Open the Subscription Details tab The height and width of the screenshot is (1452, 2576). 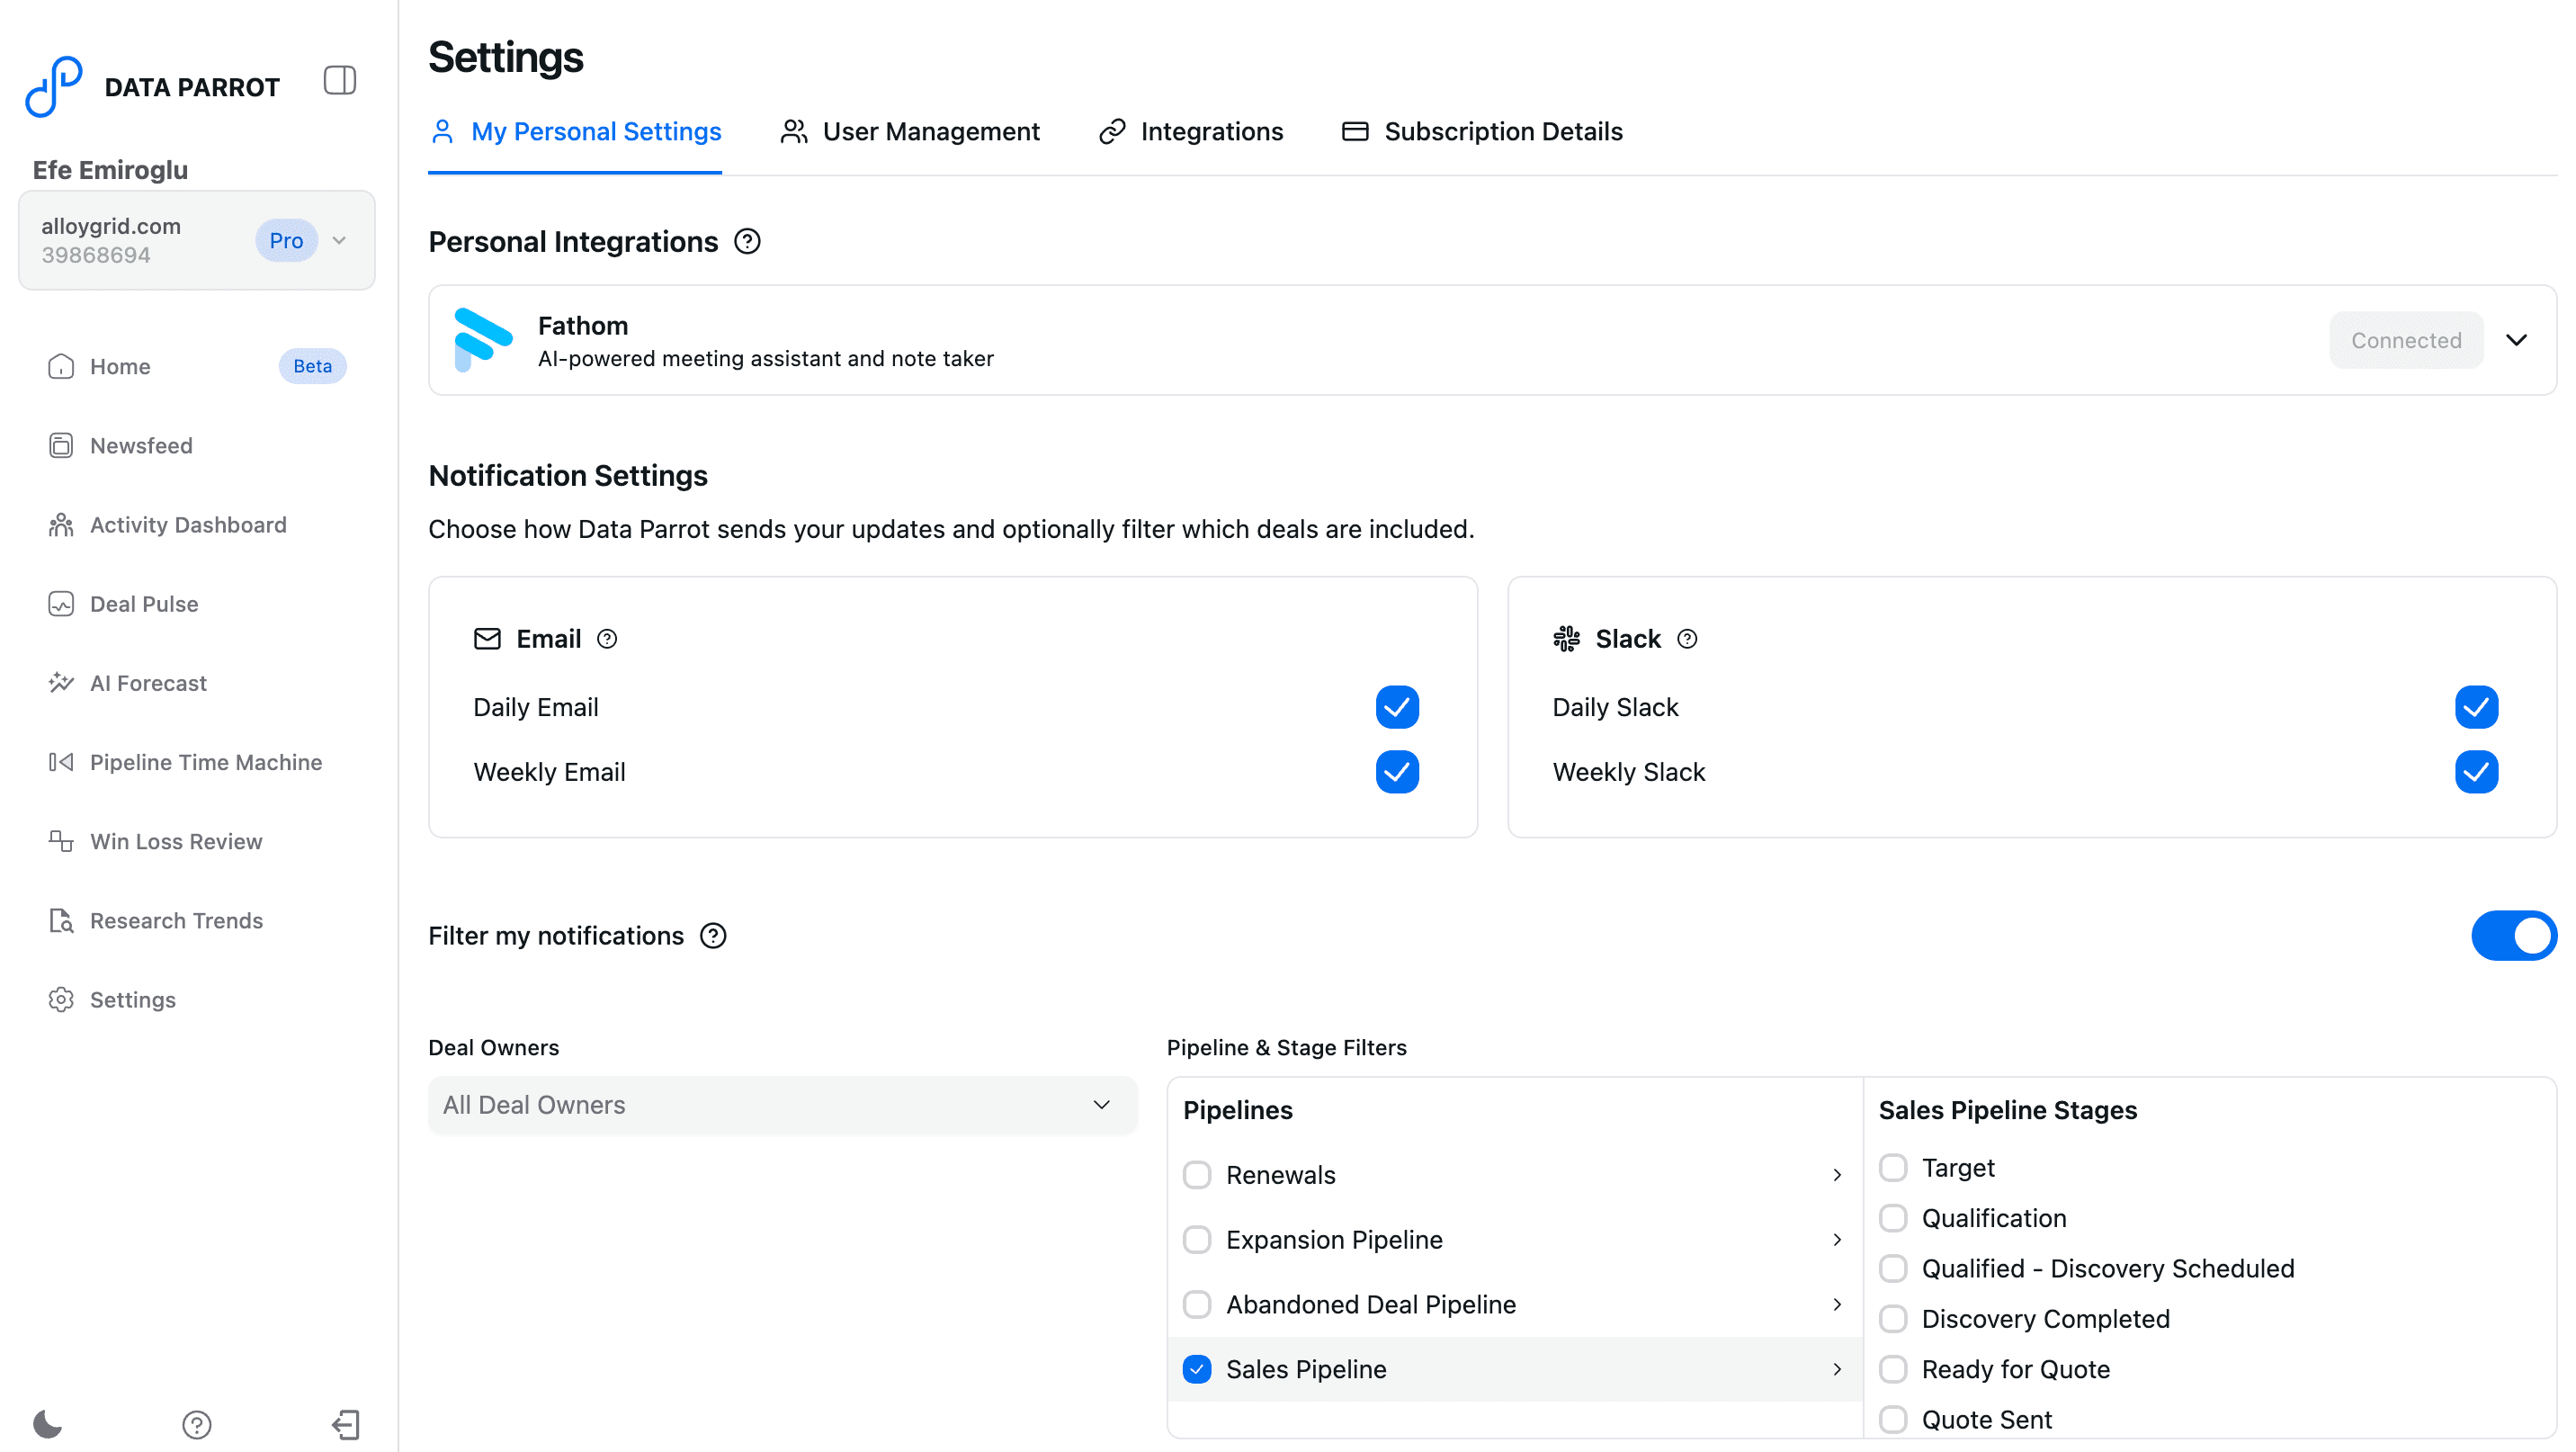[1503, 131]
